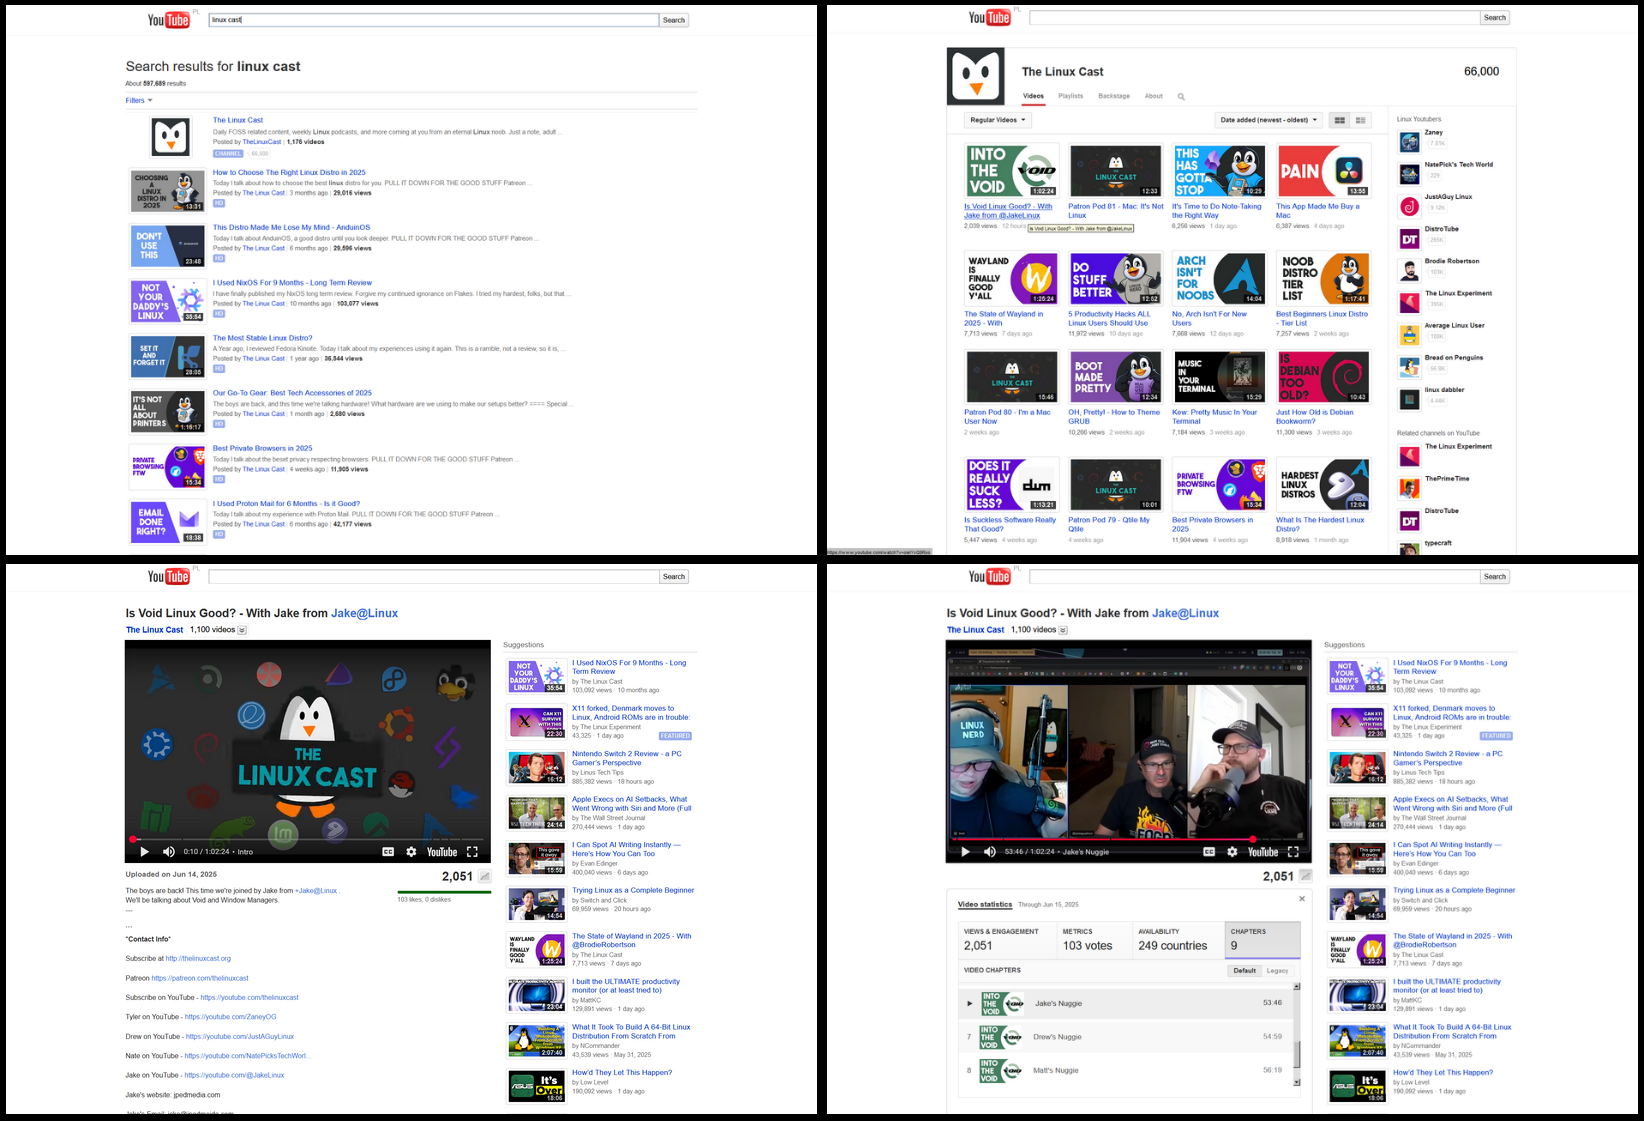Toggle CC captions in bottom-right Jake's Nuggie player
Image resolution: width=1644 pixels, height=1121 pixels.
click(1209, 852)
